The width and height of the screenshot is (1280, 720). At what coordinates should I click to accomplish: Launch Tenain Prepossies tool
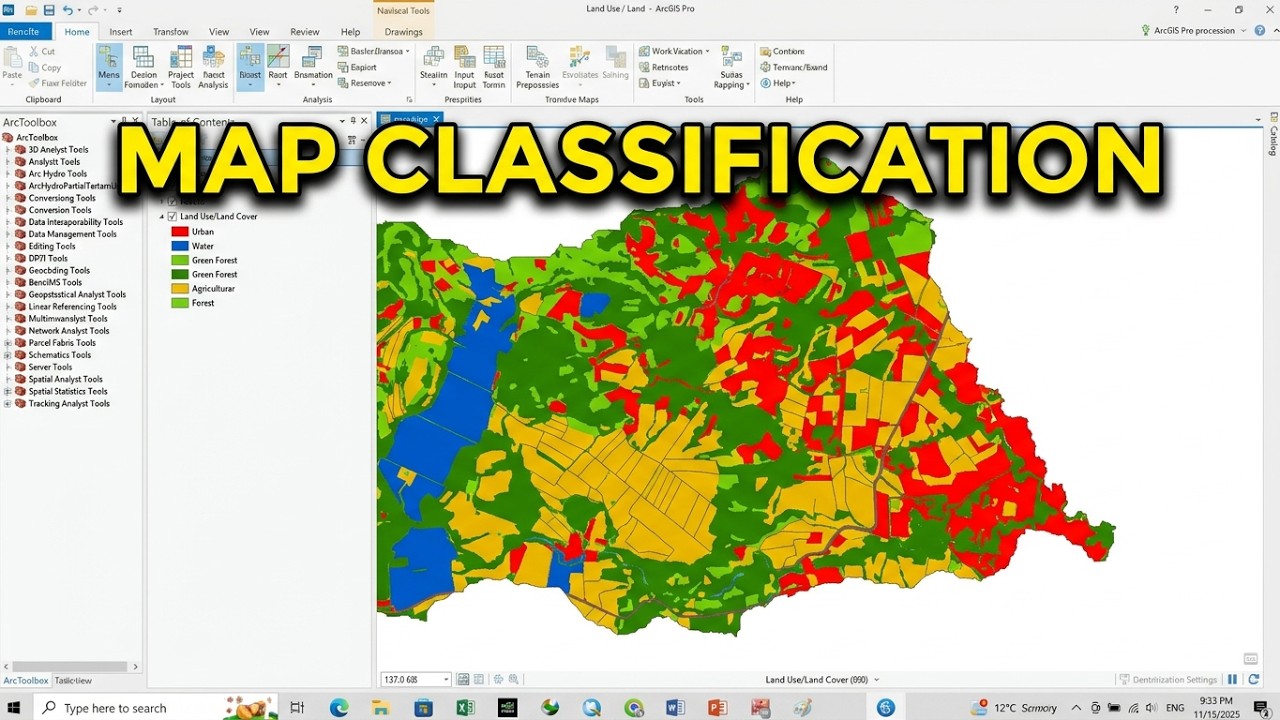tap(538, 67)
